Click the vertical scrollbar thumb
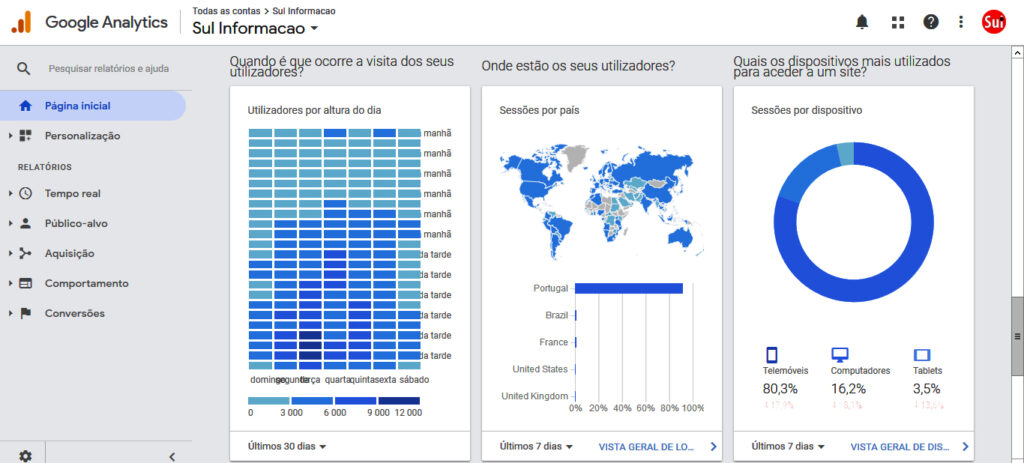1024x463 pixels. point(1017,336)
